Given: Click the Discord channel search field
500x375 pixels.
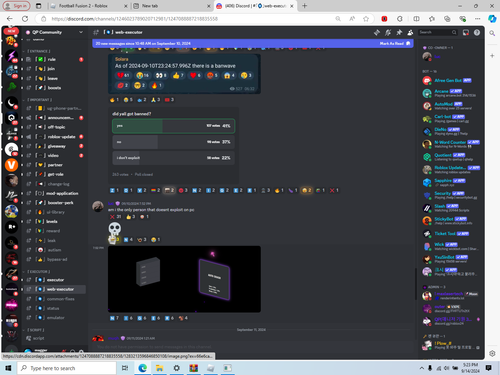Looking at the screenshot, I should pyautogui.click(x=438, y=32).
